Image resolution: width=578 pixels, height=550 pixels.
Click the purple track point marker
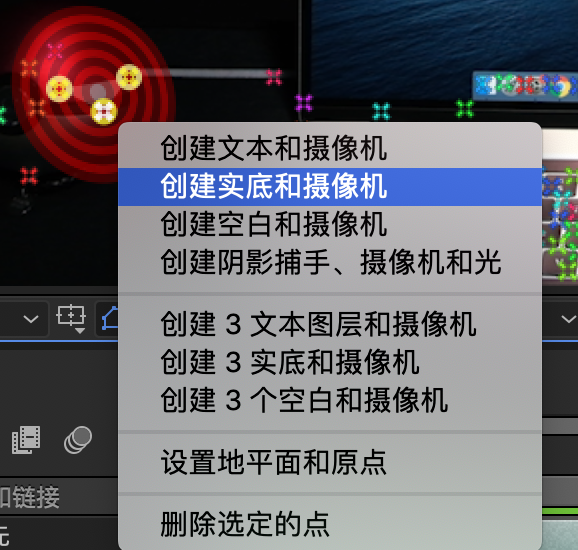tap(304, 103)
